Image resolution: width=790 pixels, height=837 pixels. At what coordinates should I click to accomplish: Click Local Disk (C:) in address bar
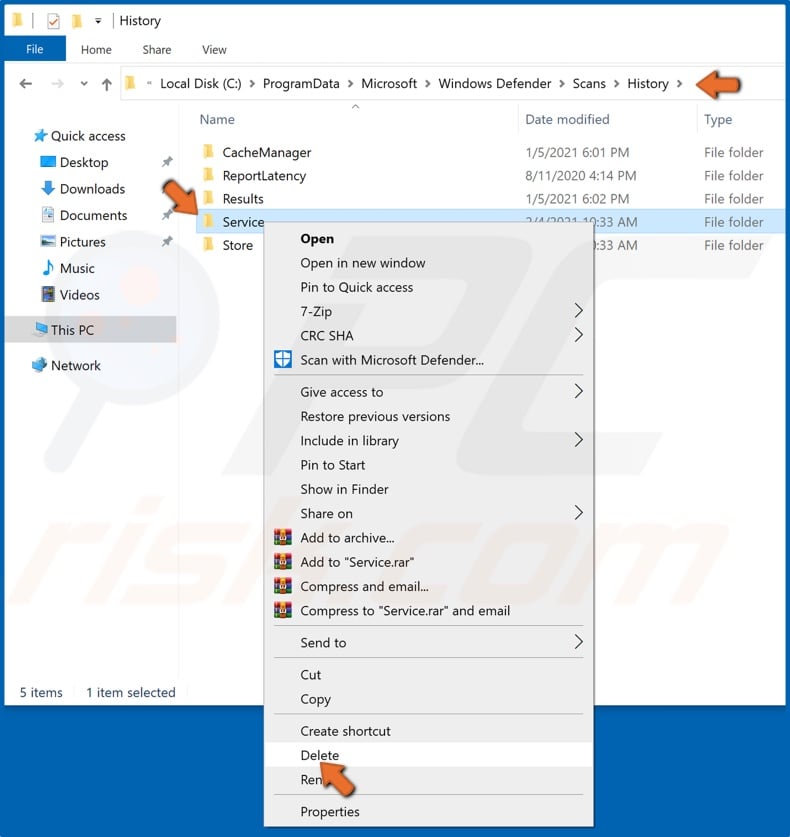pyautogui.click(x=201, y=84)
